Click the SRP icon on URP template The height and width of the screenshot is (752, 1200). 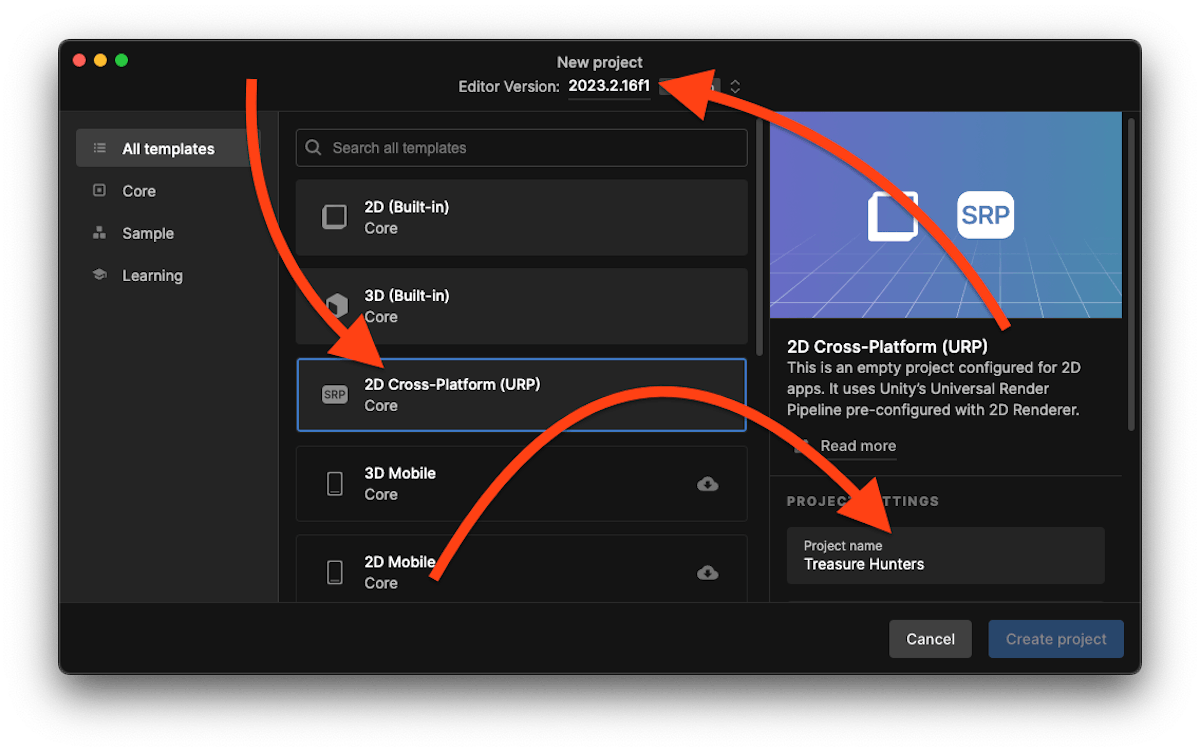[x=334, y=395]
